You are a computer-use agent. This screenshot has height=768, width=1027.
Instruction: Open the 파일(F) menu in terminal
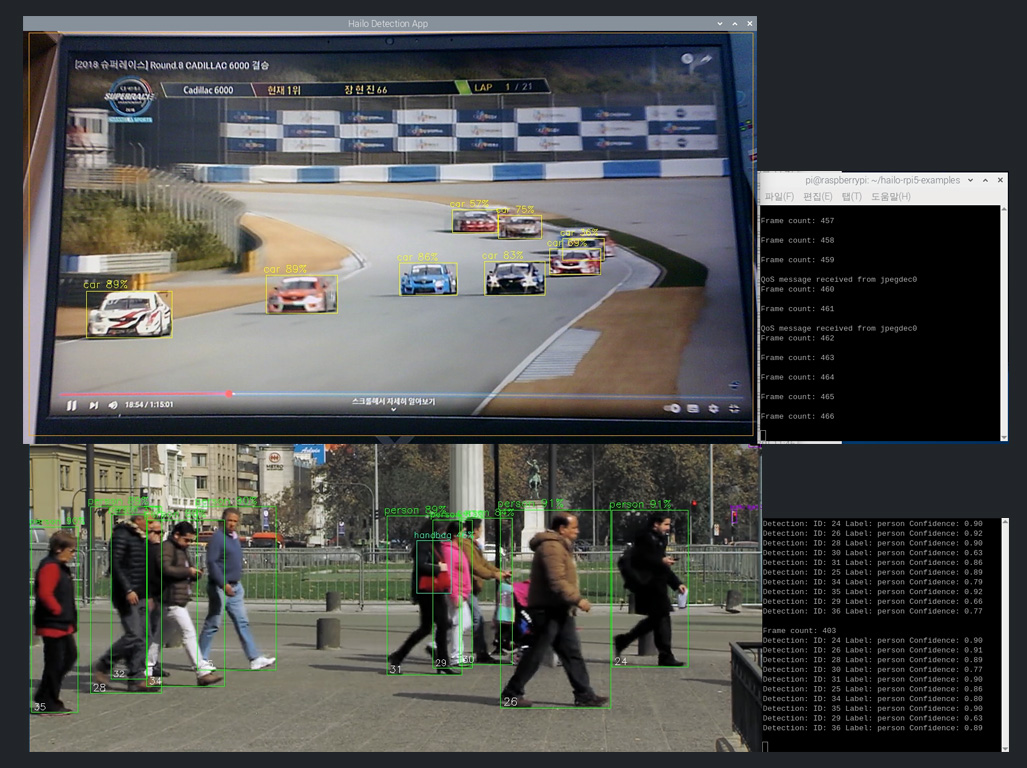click(x=779, y=197)
